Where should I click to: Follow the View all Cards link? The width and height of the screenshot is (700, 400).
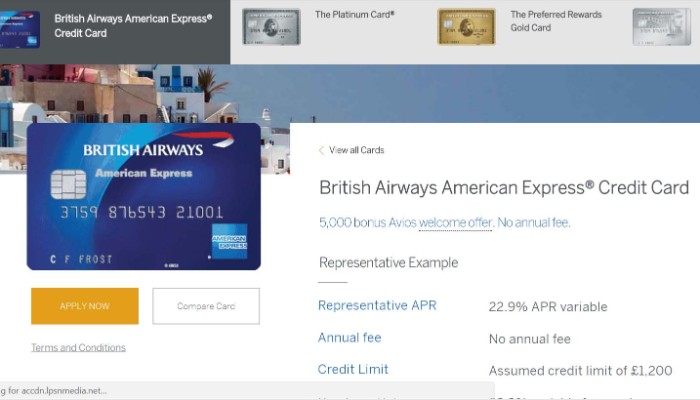coord(356,150)
